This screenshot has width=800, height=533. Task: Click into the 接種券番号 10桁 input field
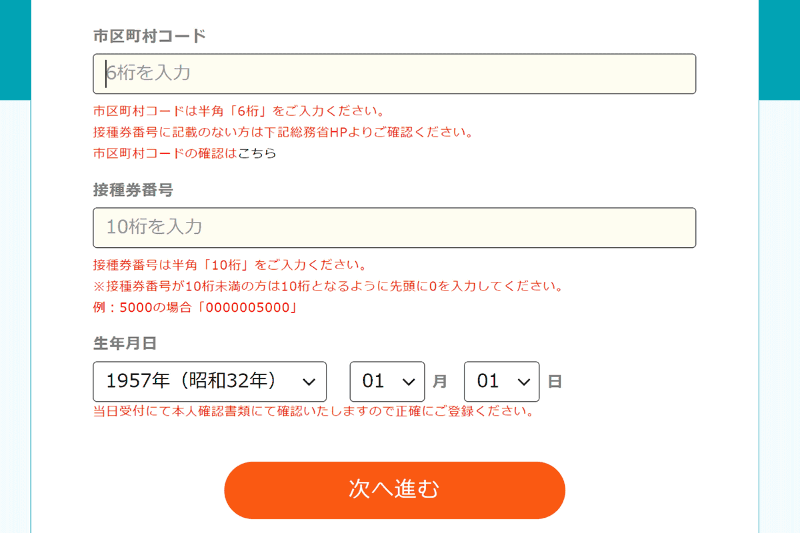(x=394, y=228)
